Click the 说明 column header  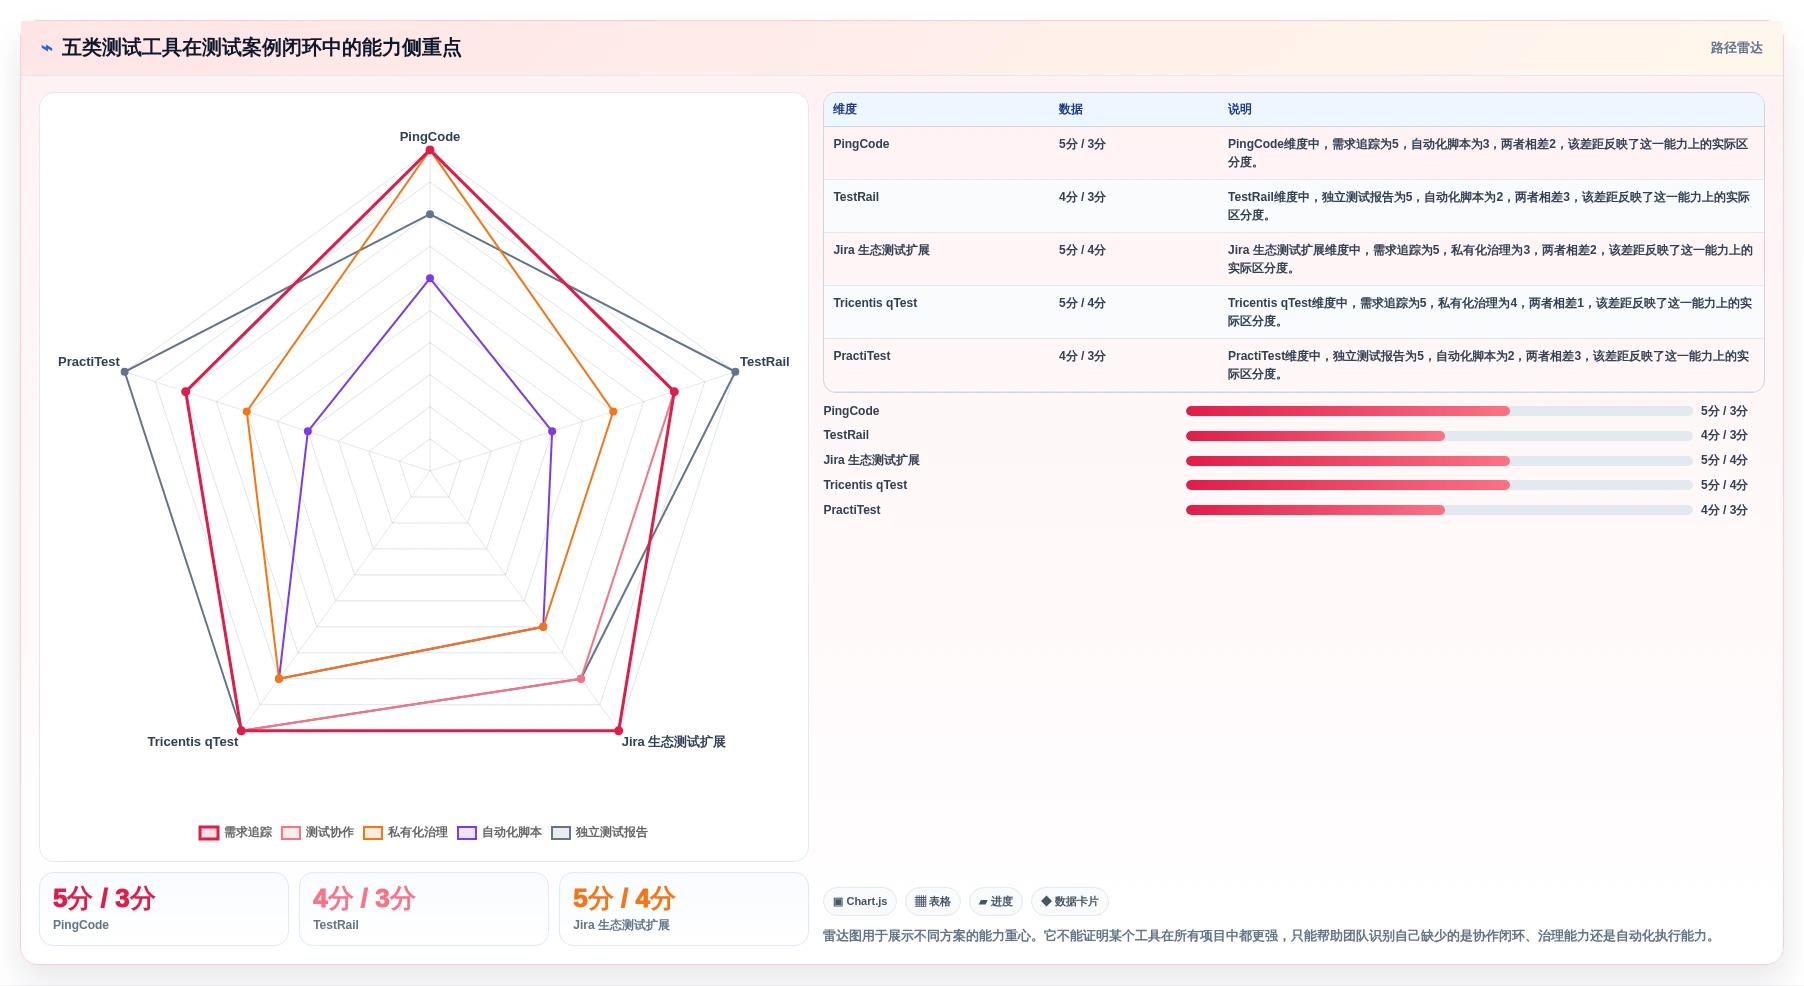click(x=1240, y=109)
